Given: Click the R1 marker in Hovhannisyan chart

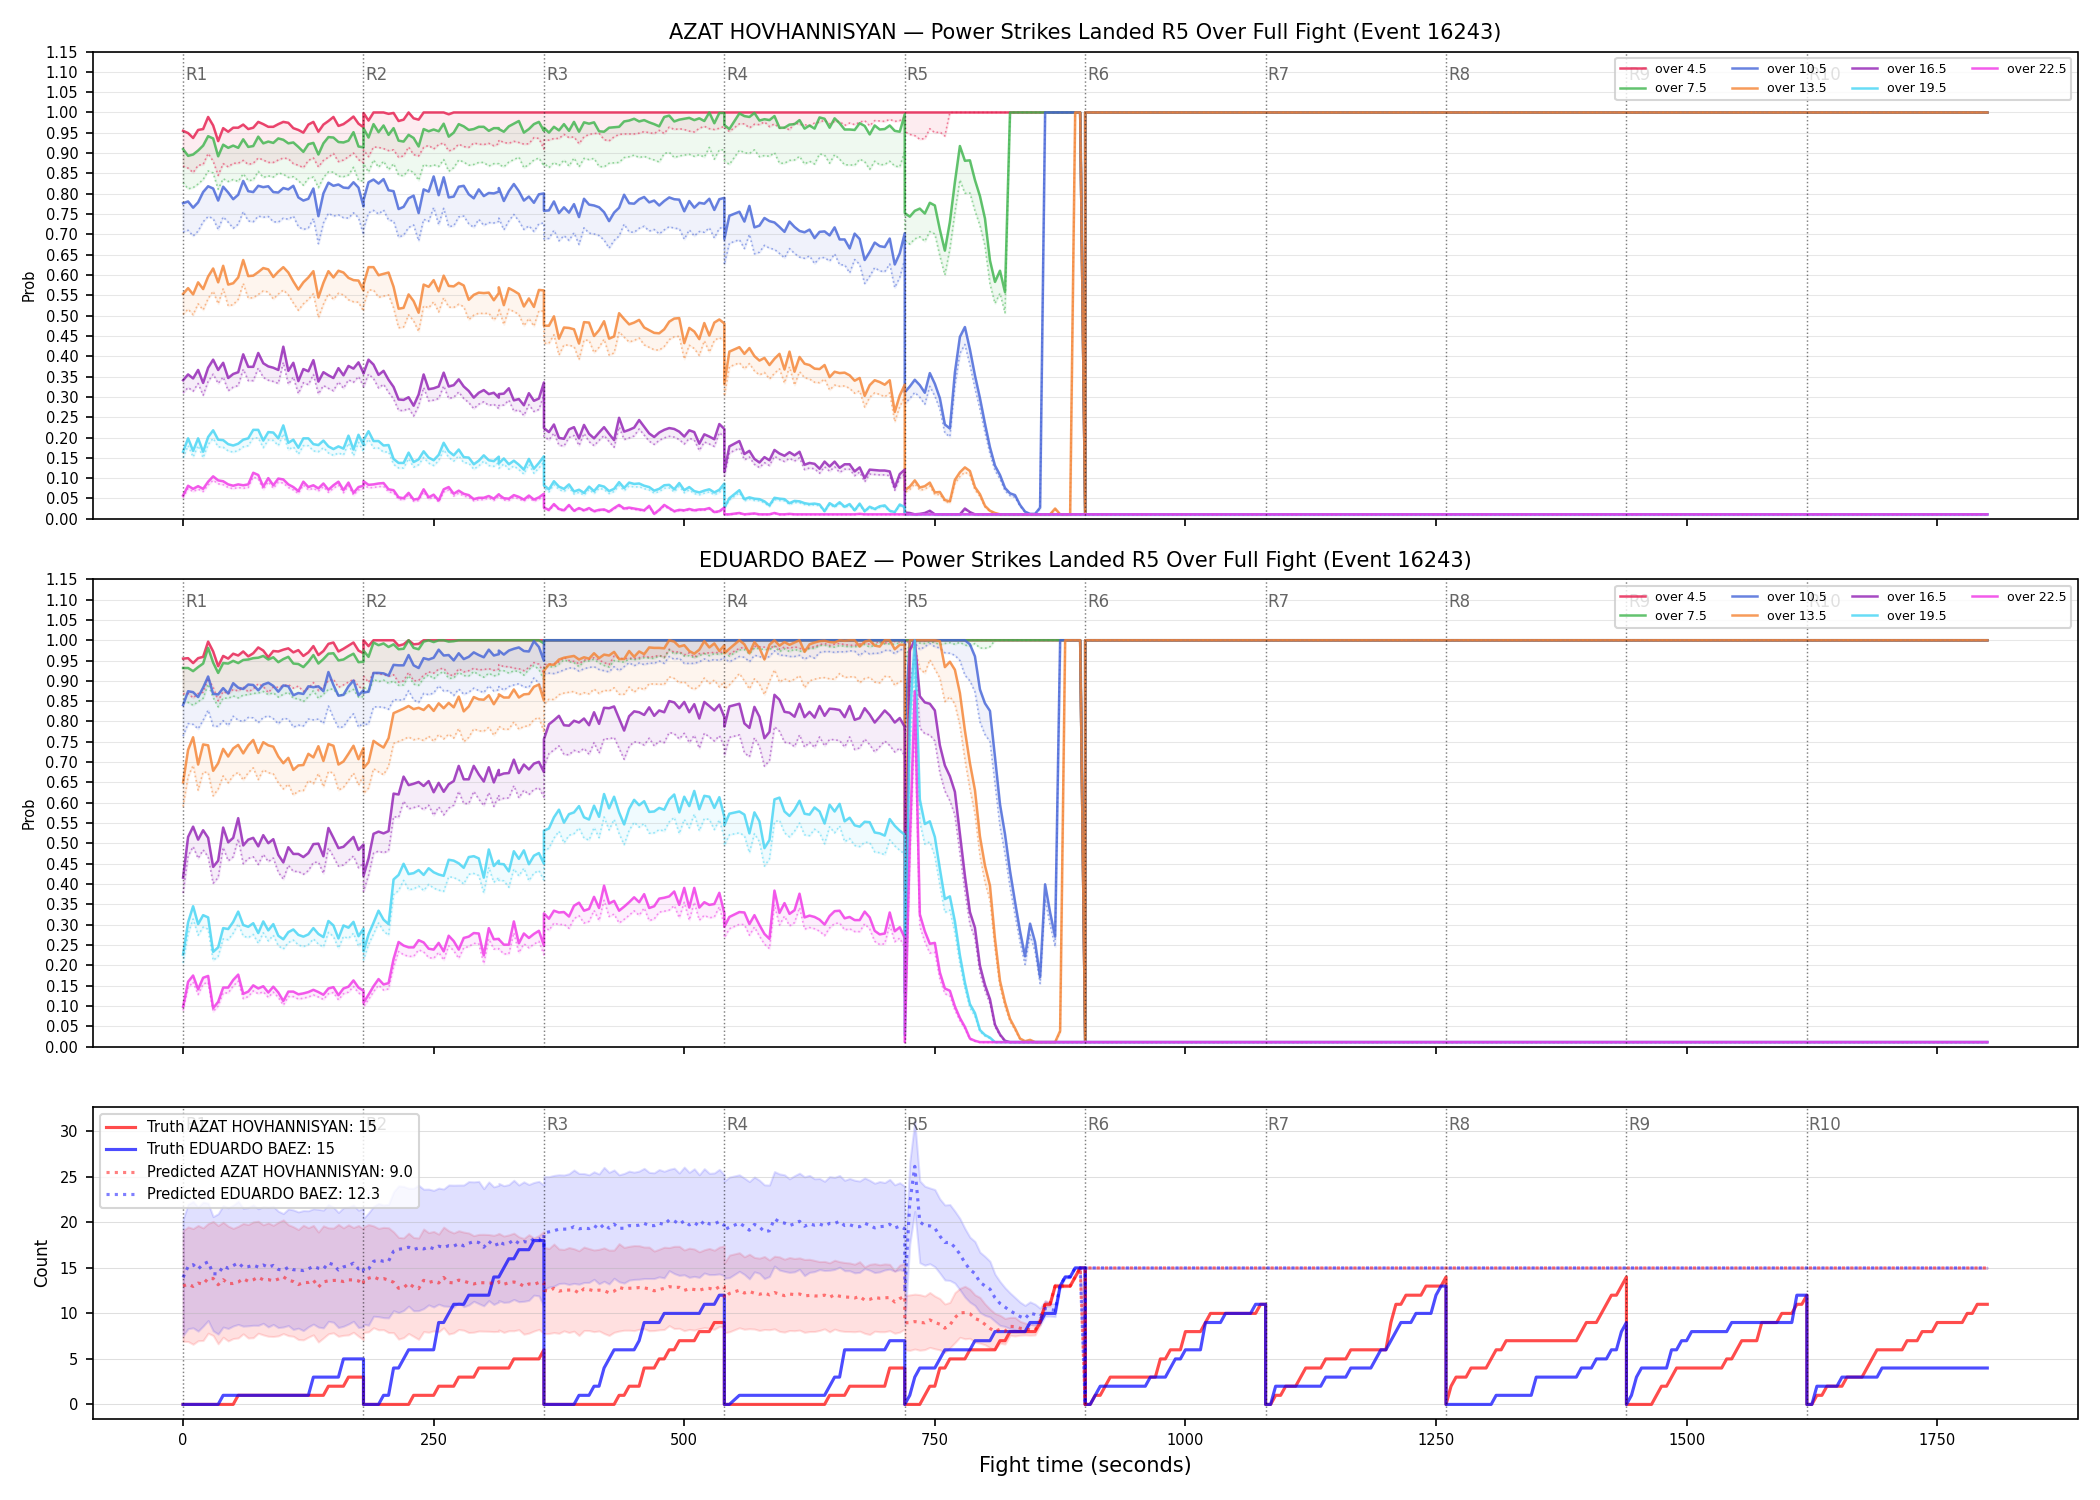Looking at the screenshot, I should (x=196, y=74).
